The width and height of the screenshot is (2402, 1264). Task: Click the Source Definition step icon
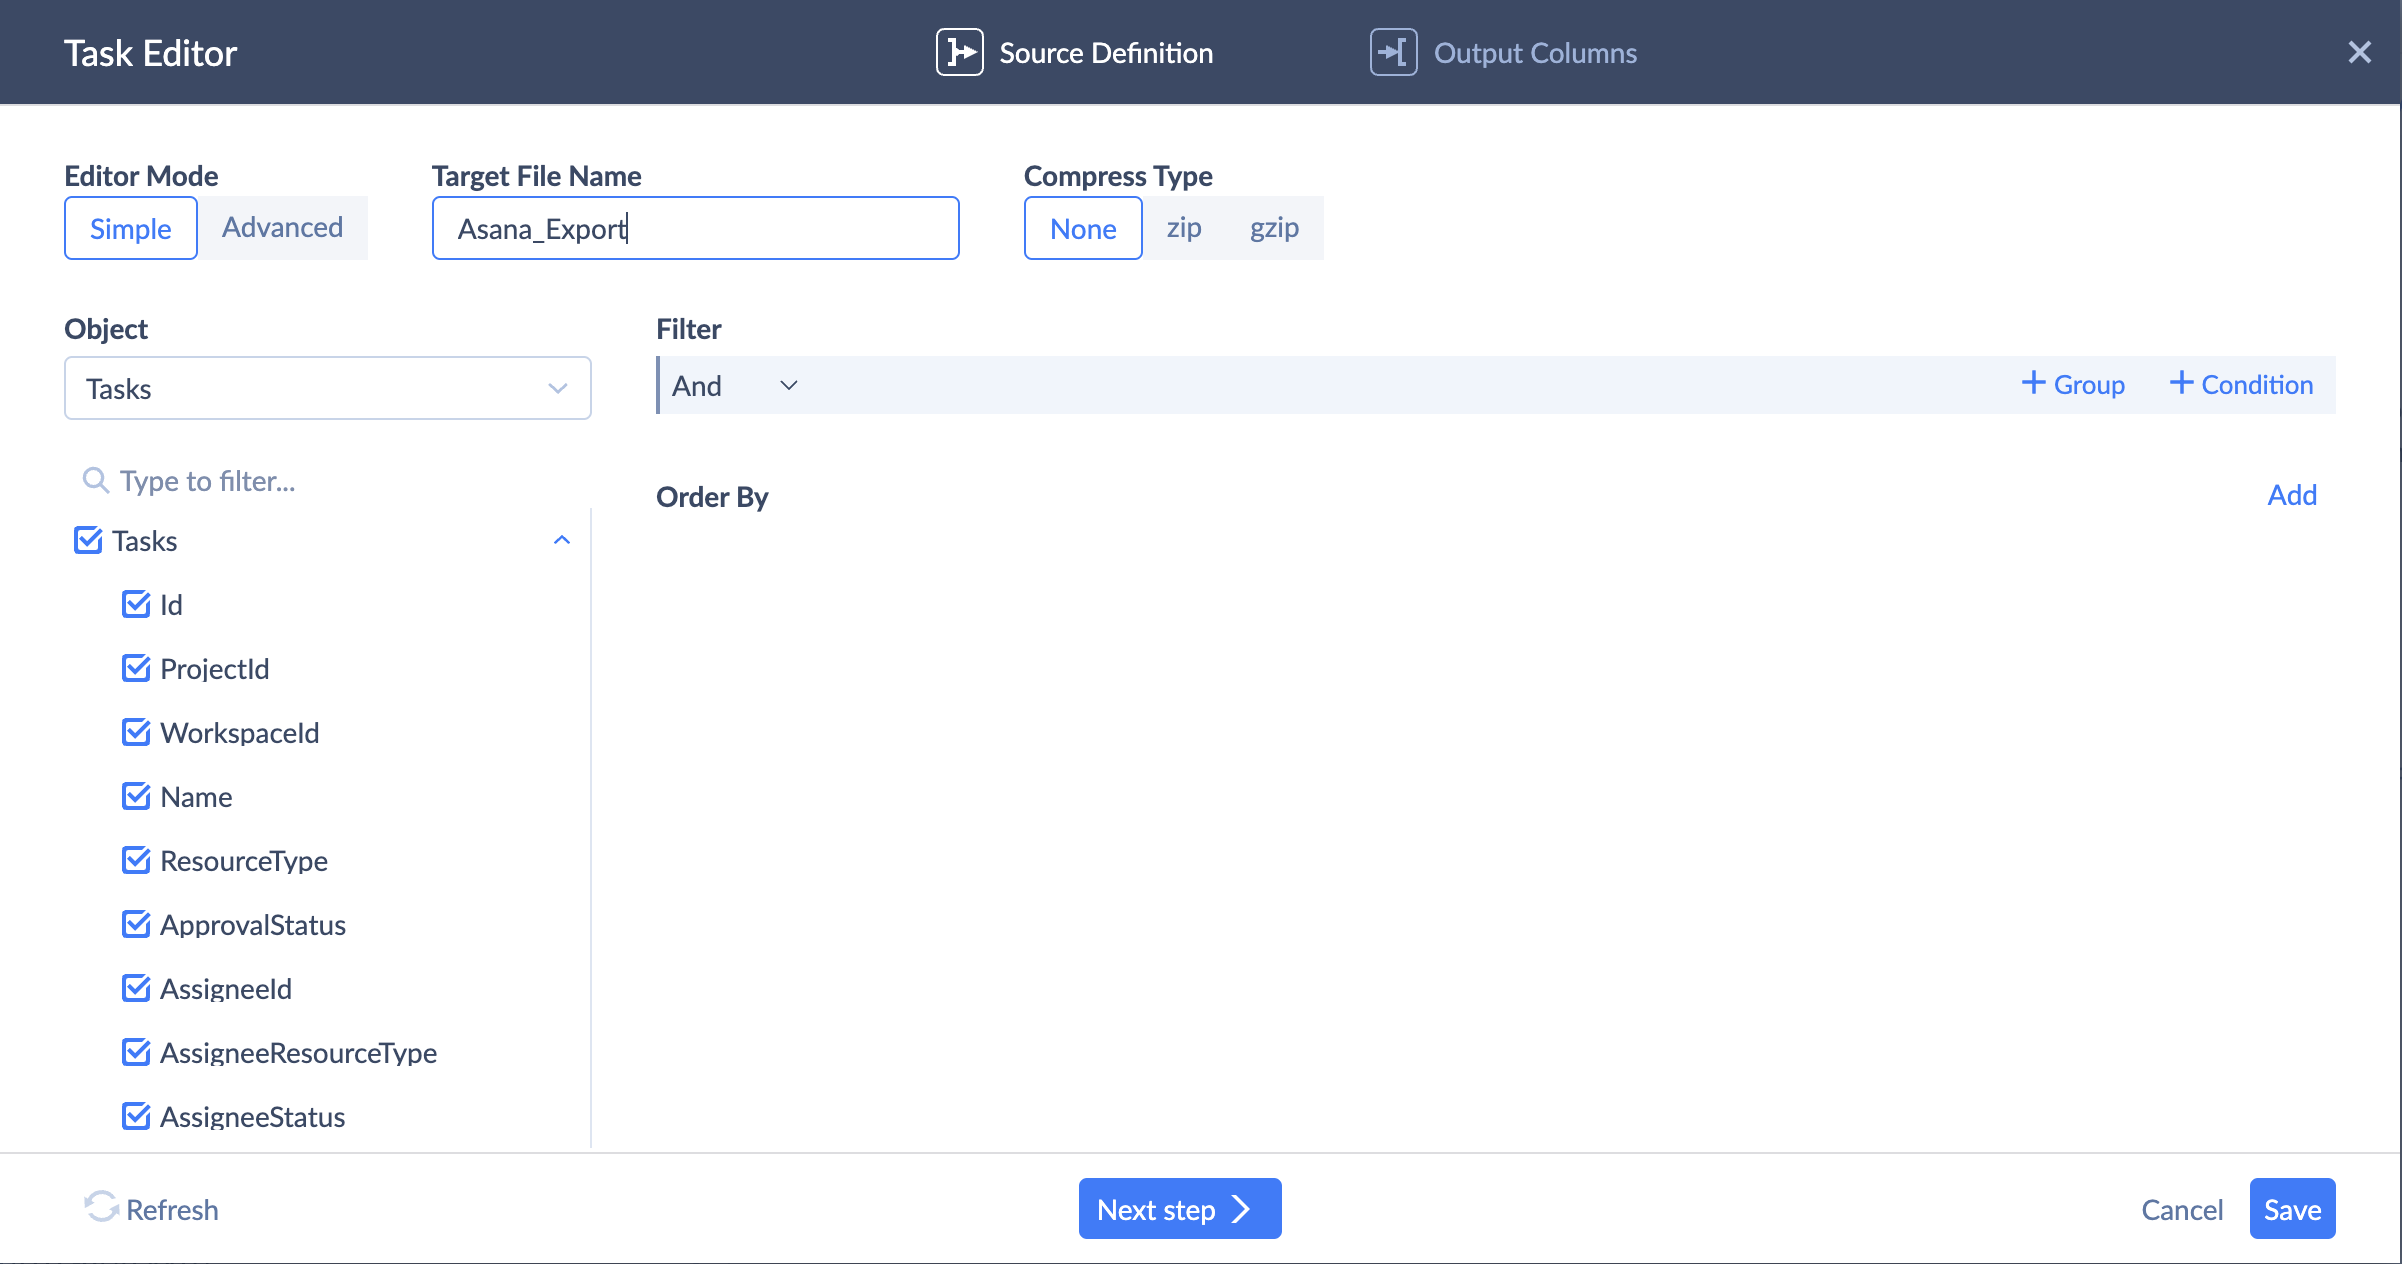click(x=959, y=52)
